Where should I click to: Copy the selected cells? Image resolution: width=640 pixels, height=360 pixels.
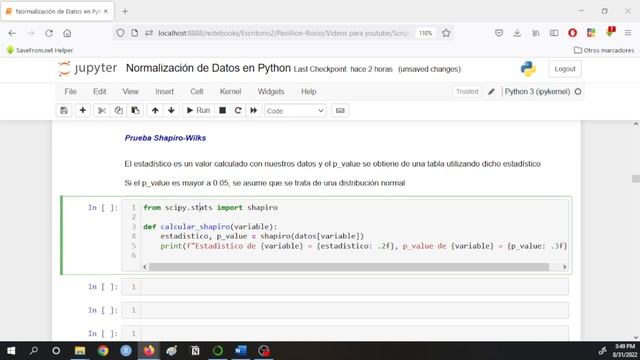(119, 111)
